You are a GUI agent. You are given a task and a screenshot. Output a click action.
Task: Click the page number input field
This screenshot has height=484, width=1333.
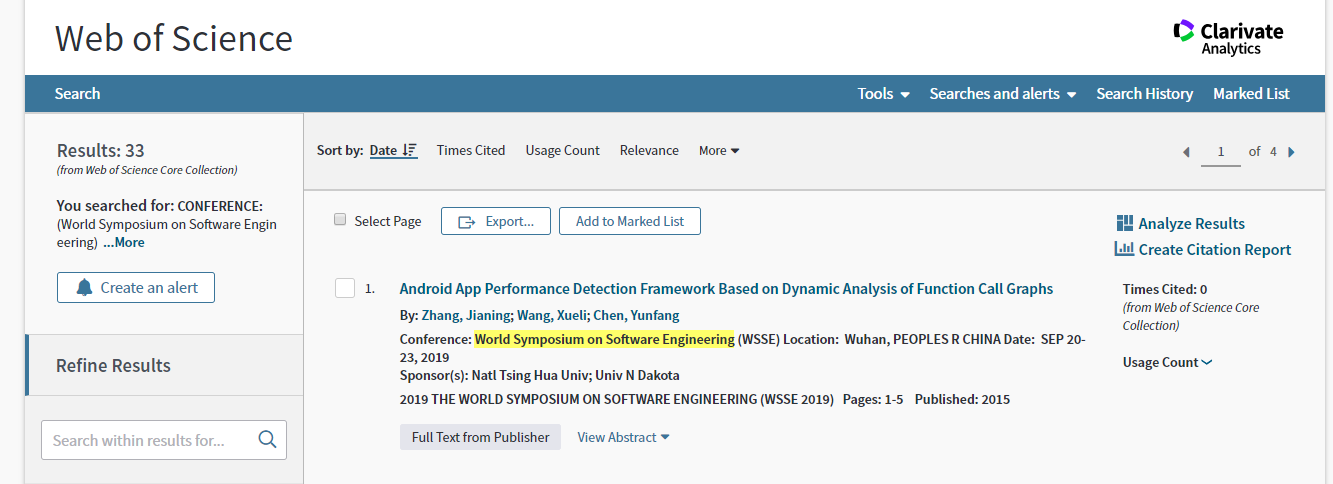(x=1221, y=152)
